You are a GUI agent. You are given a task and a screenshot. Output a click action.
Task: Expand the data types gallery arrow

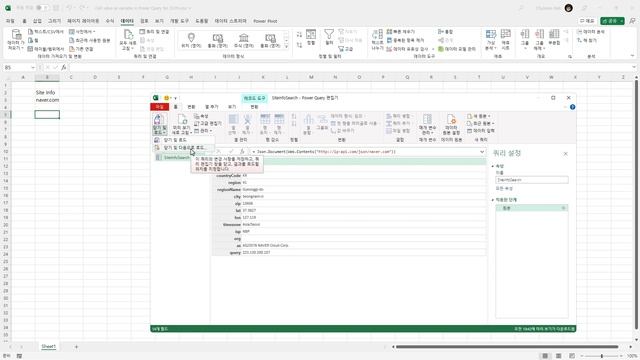286,47
